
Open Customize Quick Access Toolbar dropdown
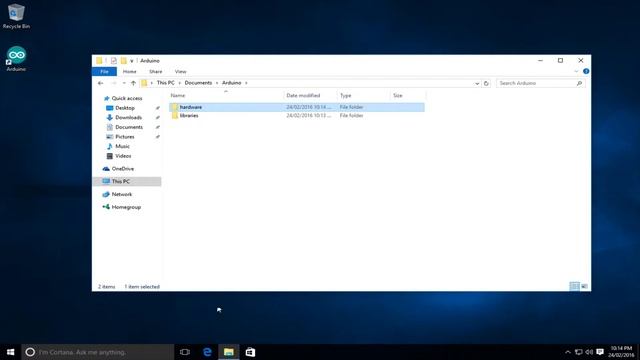(131, 61)
